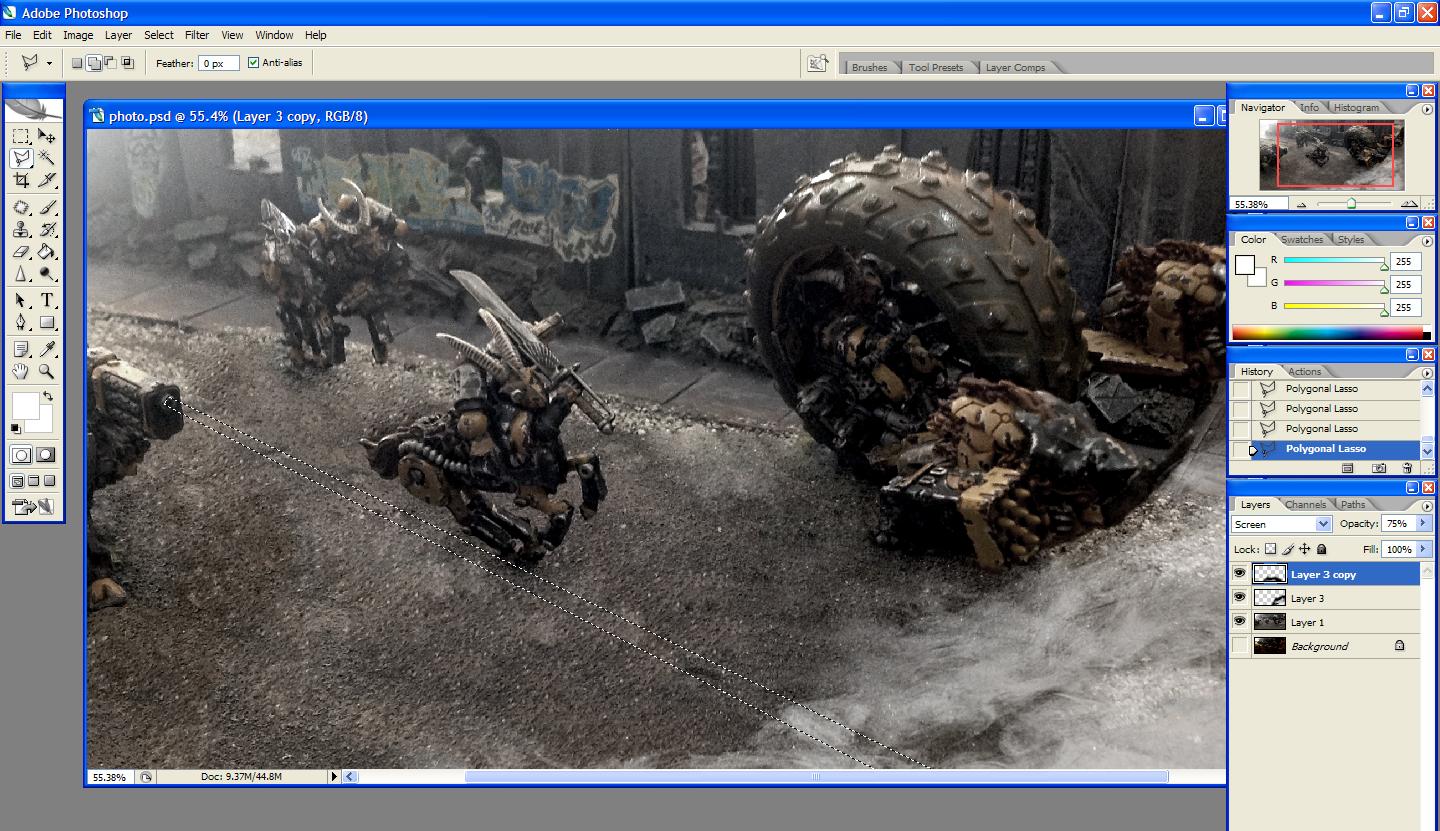
Task: Select the Dodge tool
Action: pyautogui.click(x=46, y=274)
